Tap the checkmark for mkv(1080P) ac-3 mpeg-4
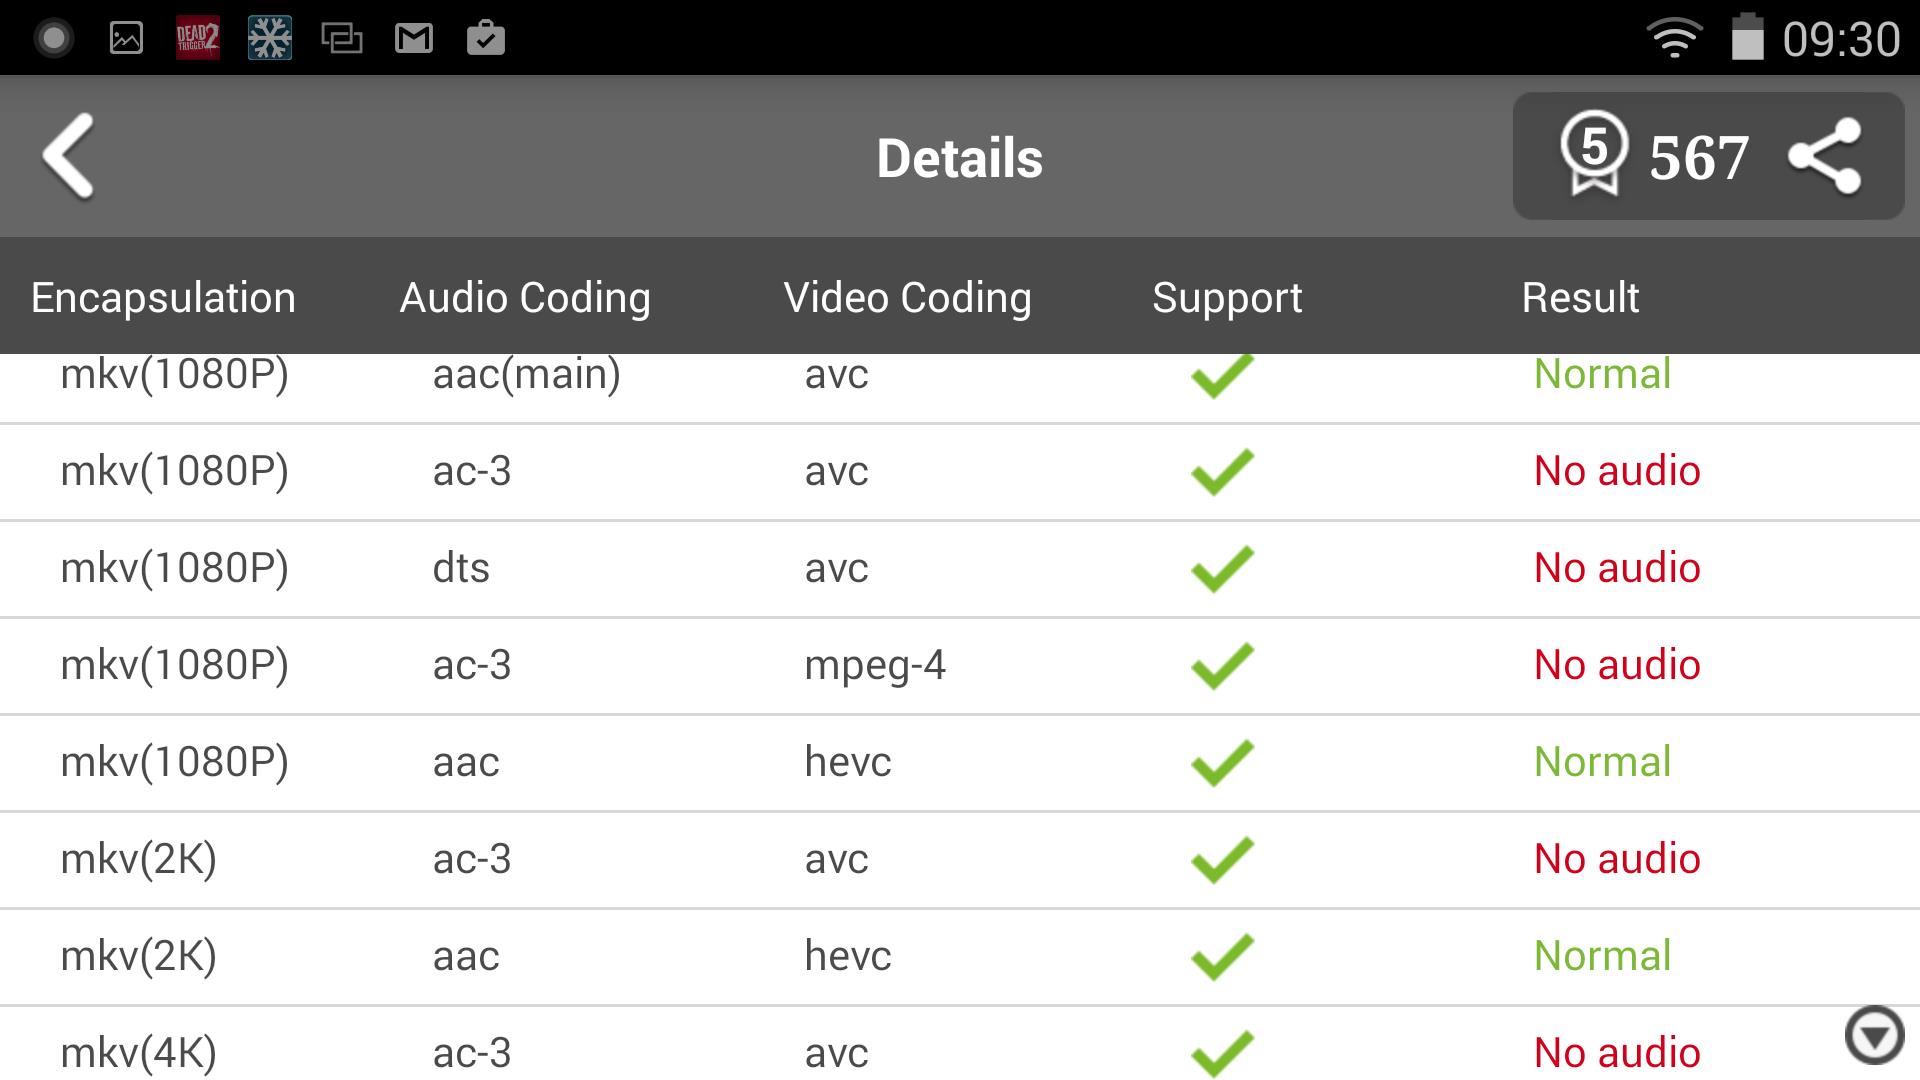Viewport: 1920px width, 1080px height. (1222, 665)
